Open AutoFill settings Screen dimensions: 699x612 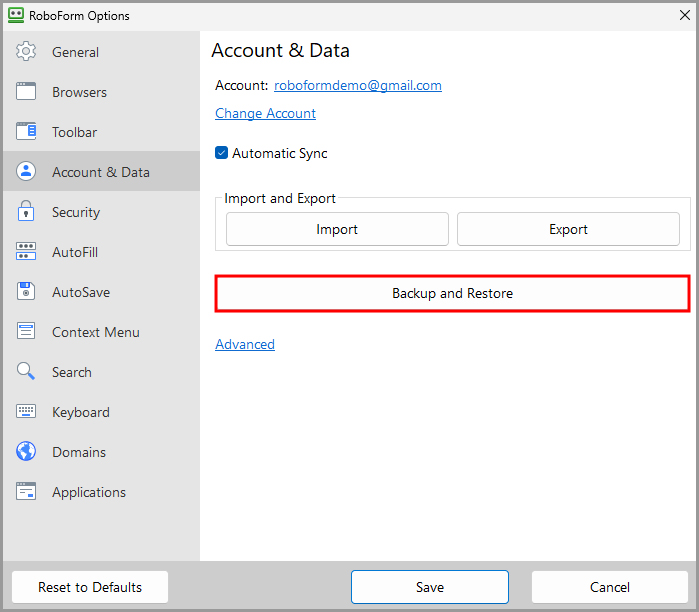click(101, 252)
